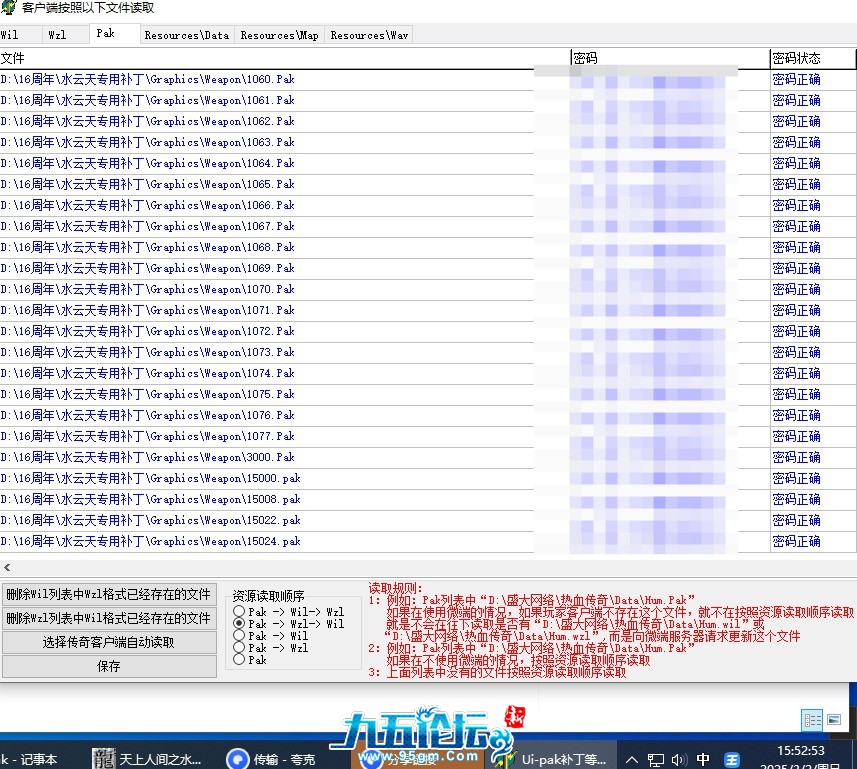Click the 密码状态 column header
Viewport: 857px width, 769px height.
coord(813,58)
